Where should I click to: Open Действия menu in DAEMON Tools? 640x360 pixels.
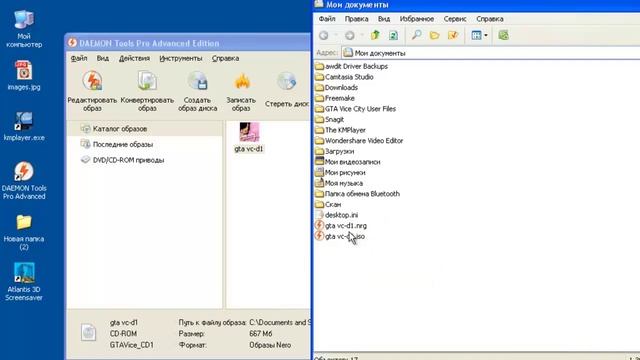pyautogui.click(x=134, y=58)
